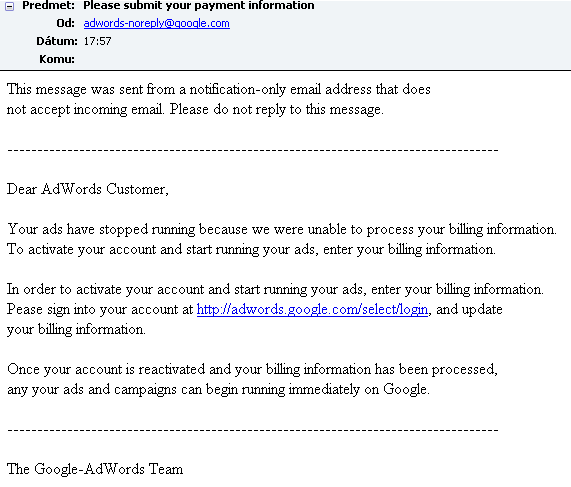The height and width of the screenshot is (487, 571).
Task: Click the 'This message was sent from' line
Action: click(219, 90)
